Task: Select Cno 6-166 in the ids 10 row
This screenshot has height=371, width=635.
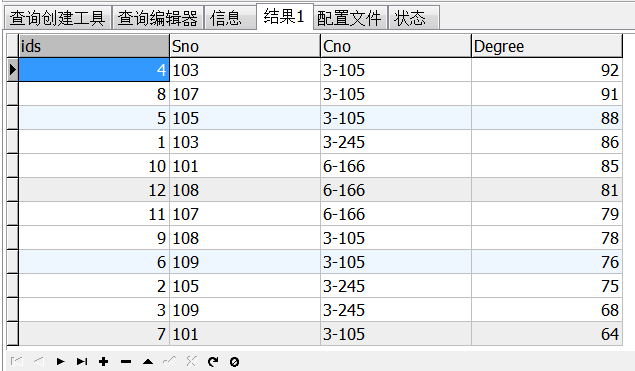Action: [x=396, y=166]
